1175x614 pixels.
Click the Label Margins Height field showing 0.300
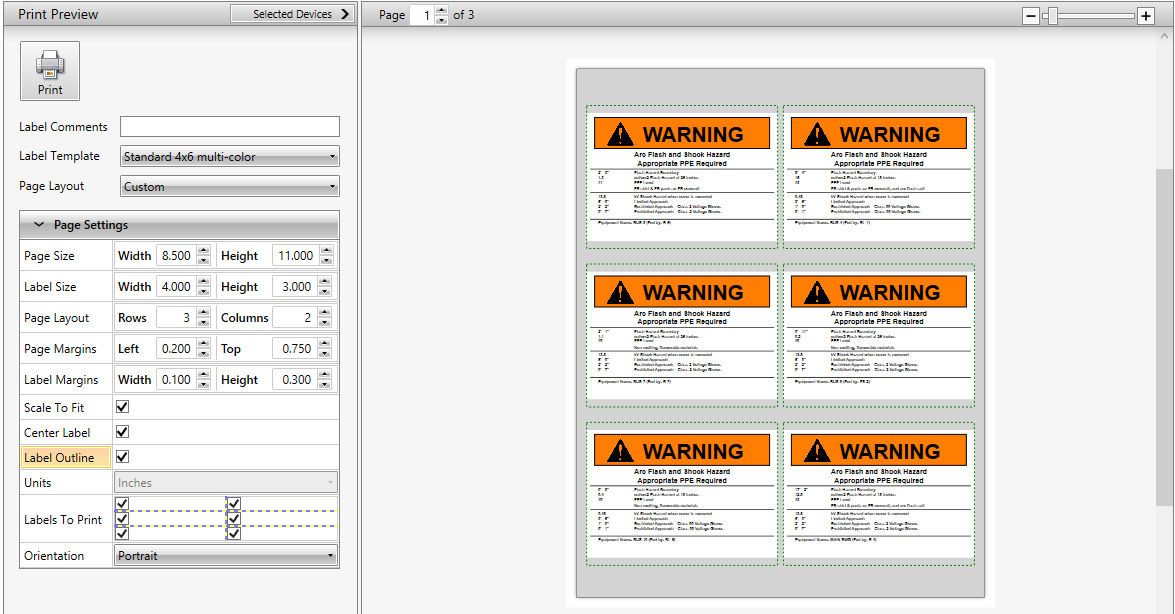coord(295,380)
